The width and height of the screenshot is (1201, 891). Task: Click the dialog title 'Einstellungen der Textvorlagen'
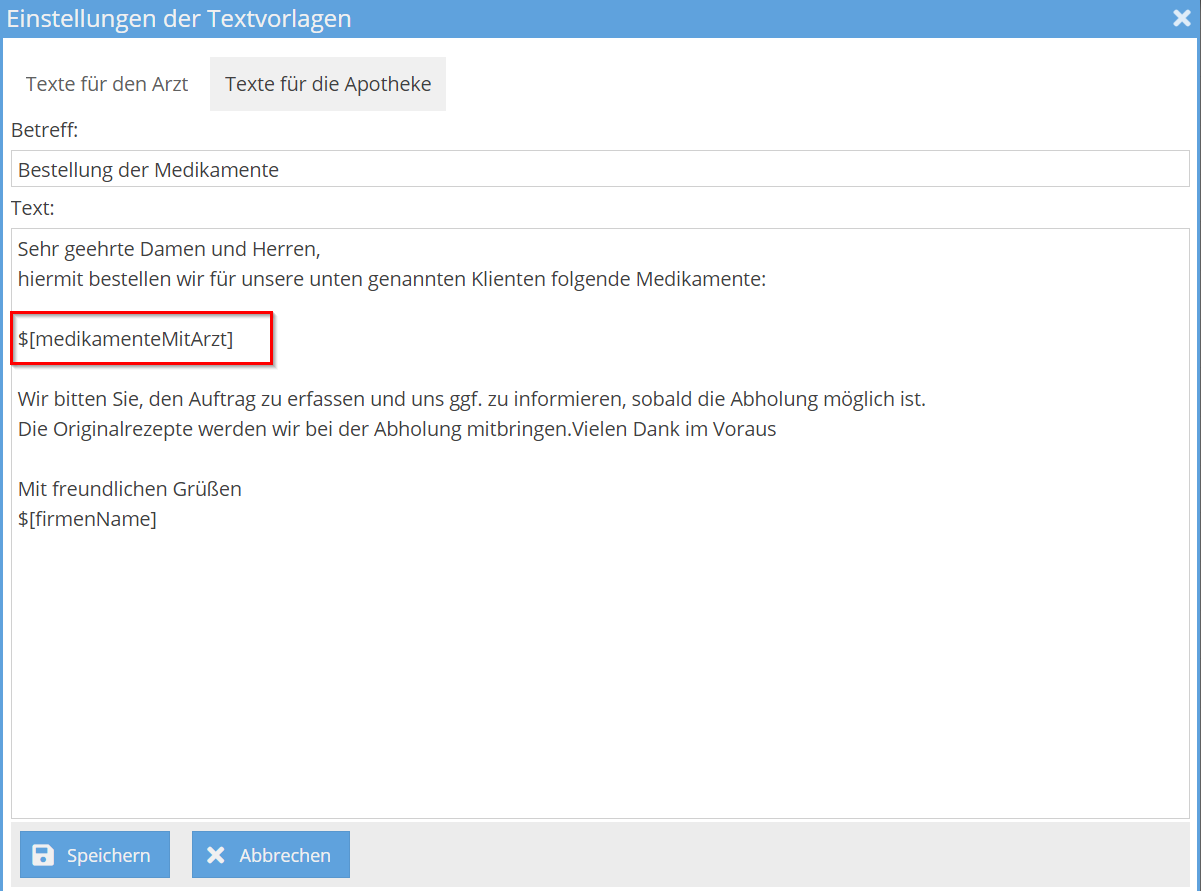tap(180, 19)
